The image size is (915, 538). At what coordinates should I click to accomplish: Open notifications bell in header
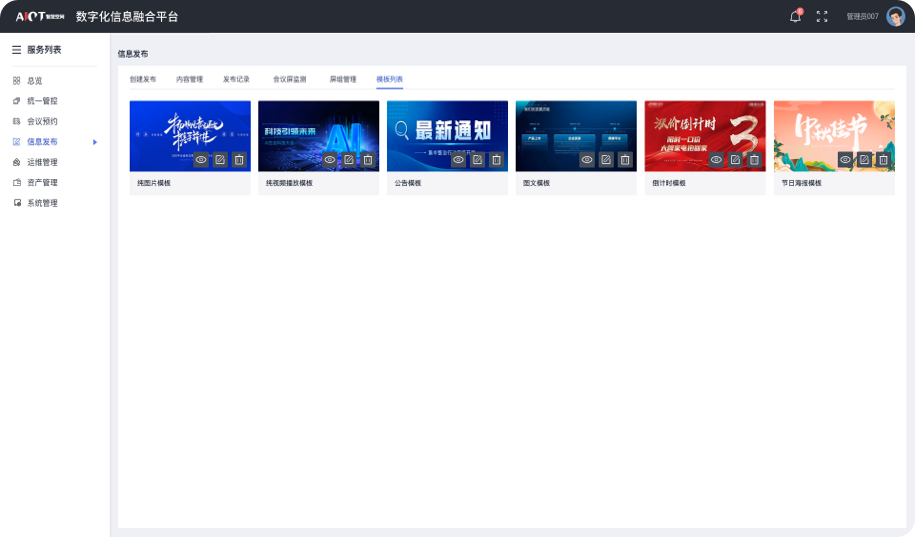(x=795, y=16)
